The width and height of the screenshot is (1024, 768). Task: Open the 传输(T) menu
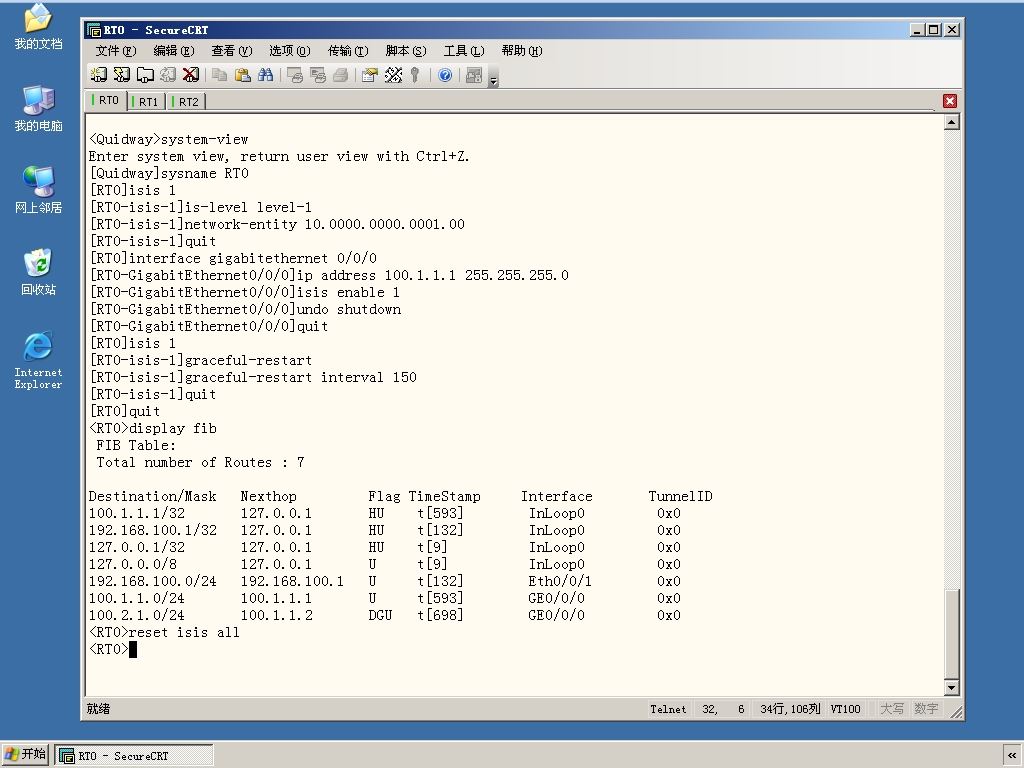[x=348, y=51]
